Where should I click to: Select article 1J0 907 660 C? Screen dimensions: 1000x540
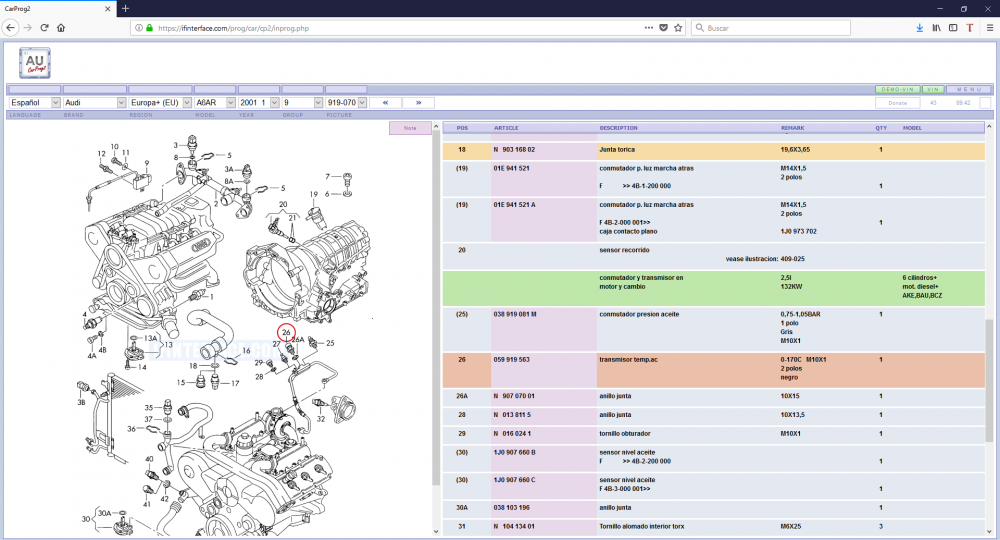514,480
